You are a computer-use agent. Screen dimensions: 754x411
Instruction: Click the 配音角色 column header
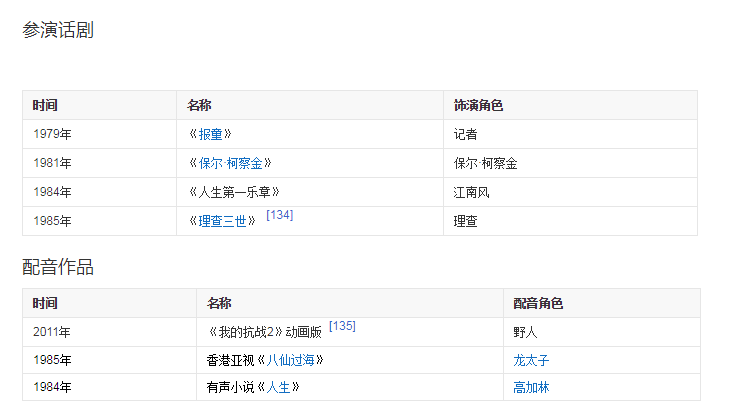tap(538, 303)
